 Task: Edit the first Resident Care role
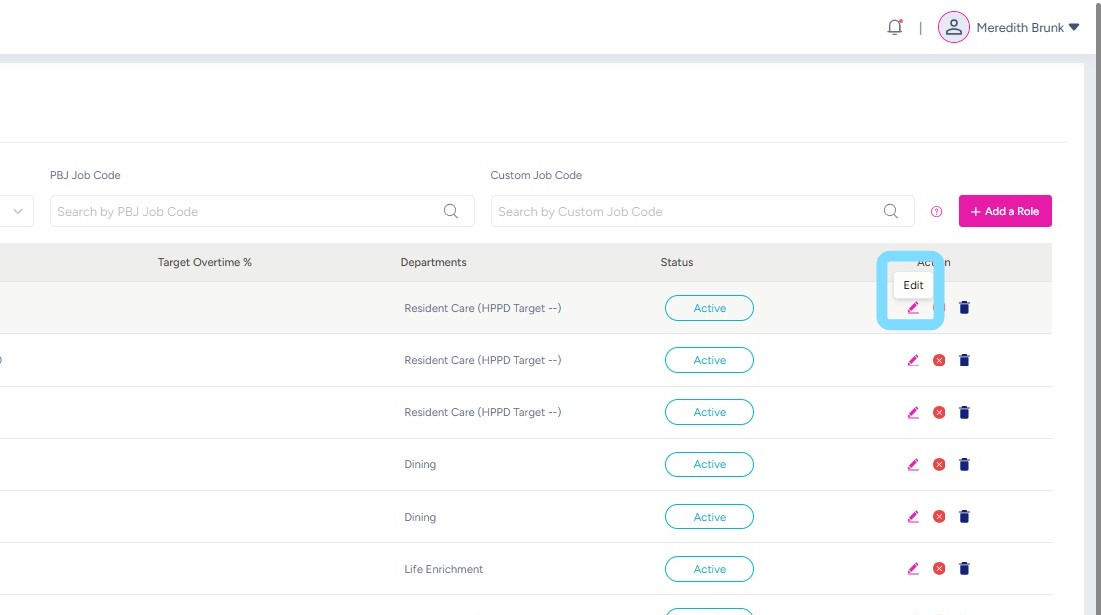(x=913, y=308)
